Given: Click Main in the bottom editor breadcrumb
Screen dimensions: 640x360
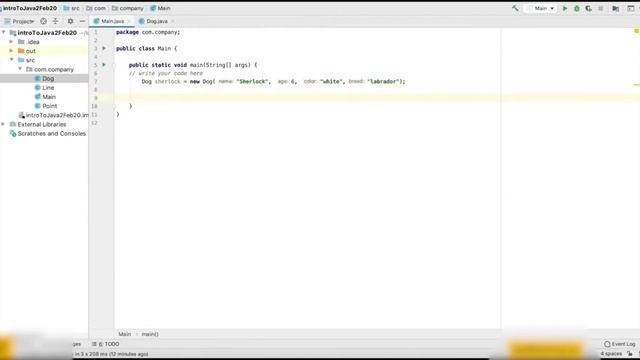Looking at the screenshot, I should tap(124, 334).
